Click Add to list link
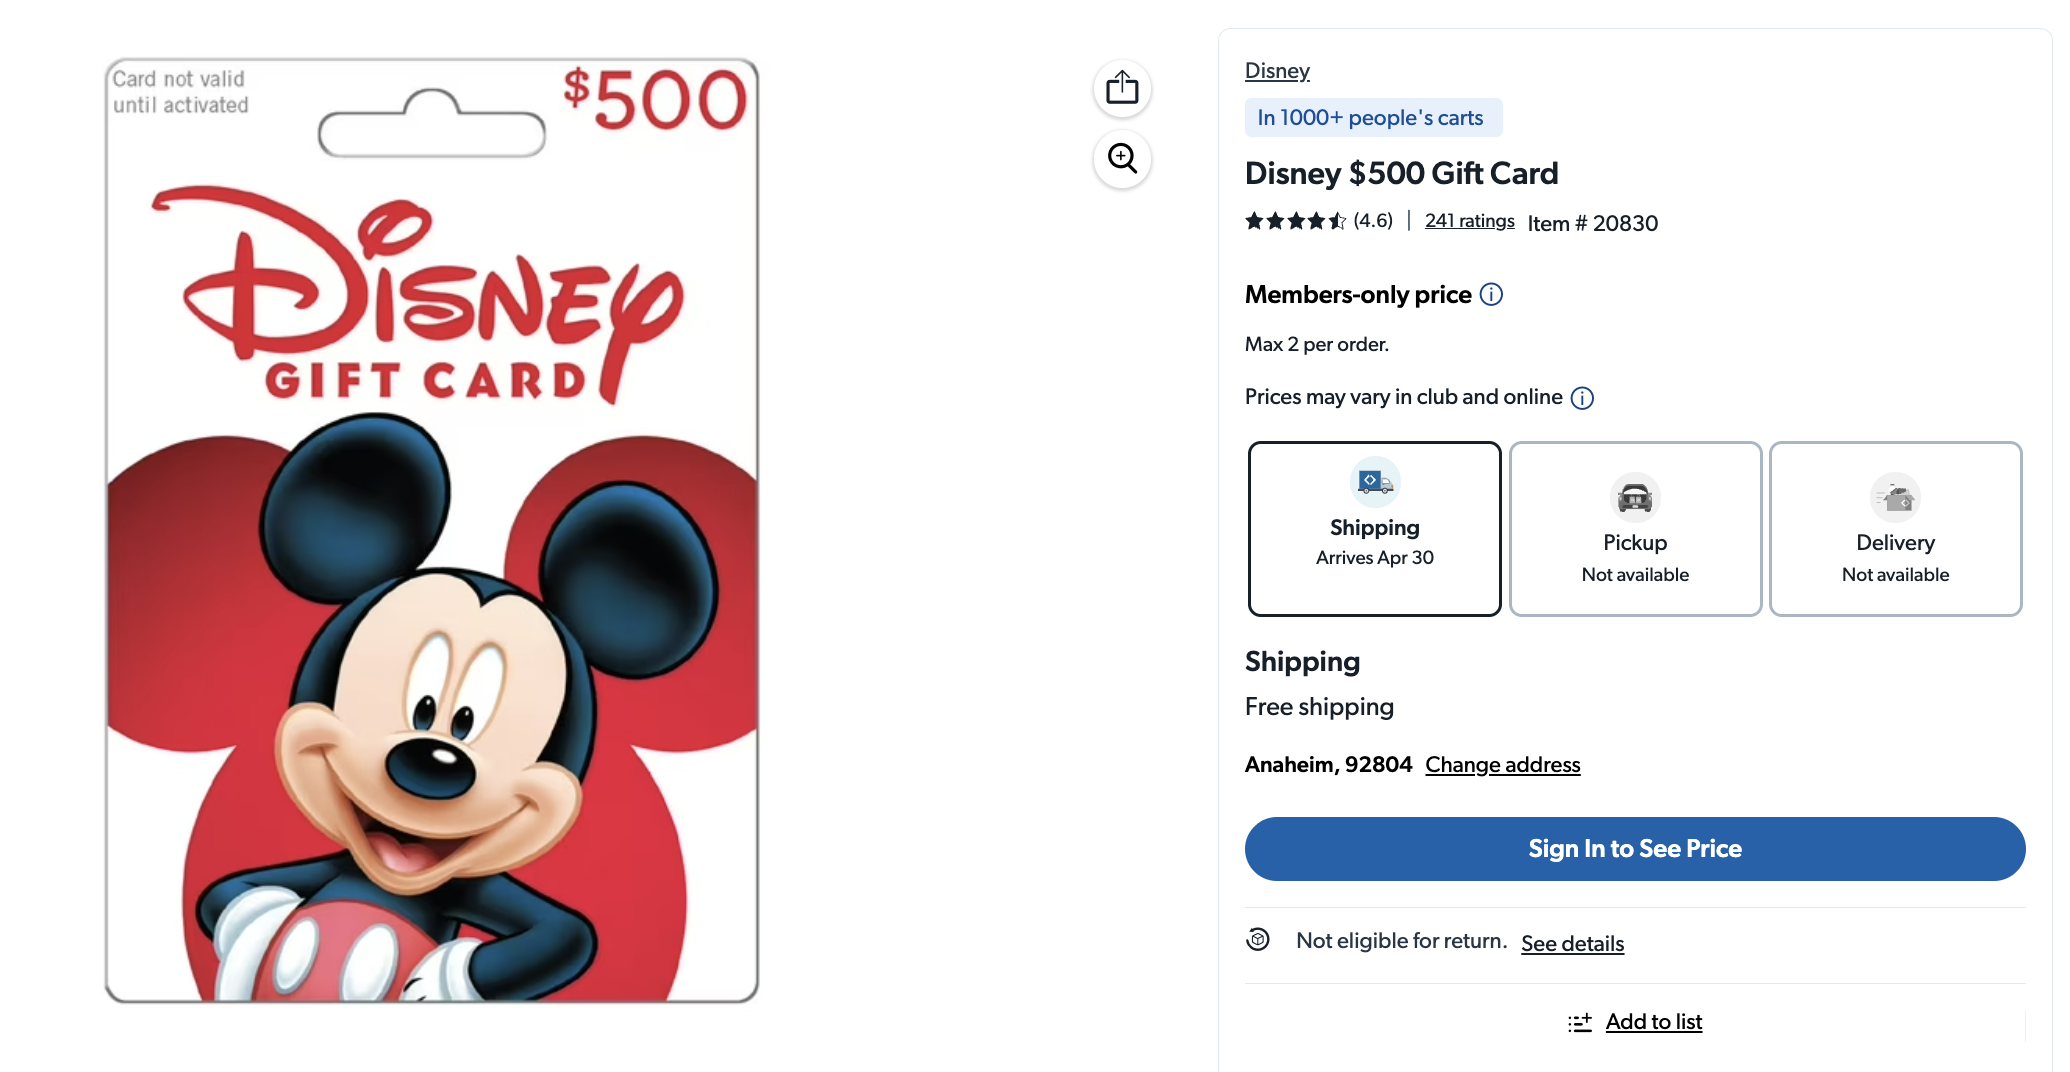This screenshot has height=1072, width=2070. [1653, 1022]
